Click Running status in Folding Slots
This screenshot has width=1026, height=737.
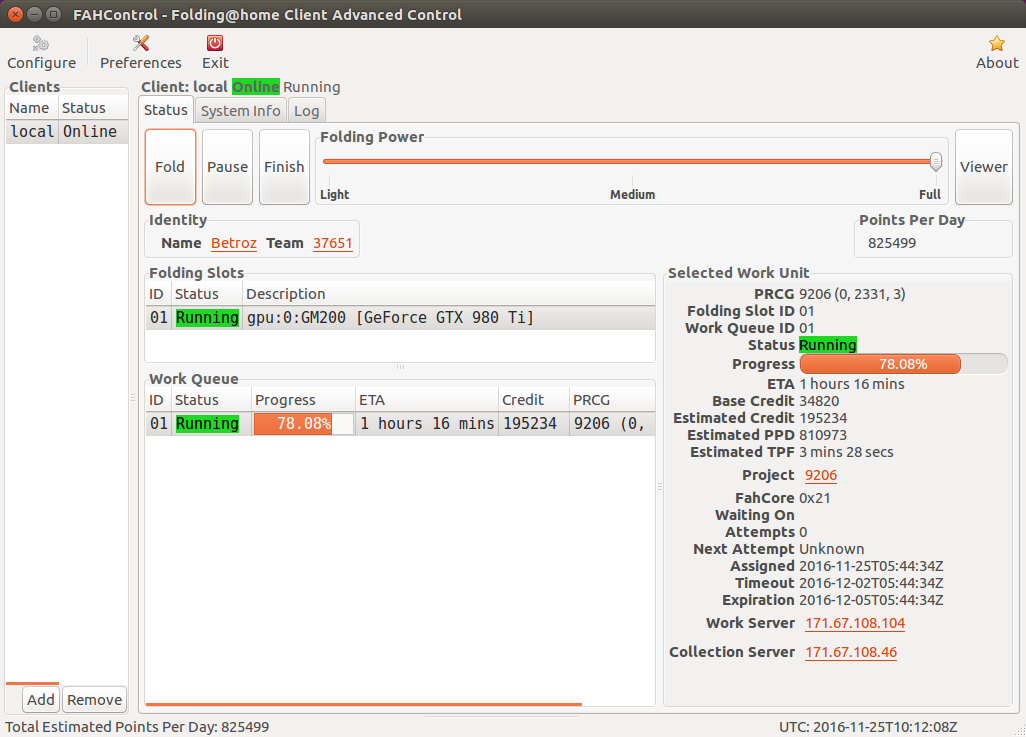[x=207, y=318]
